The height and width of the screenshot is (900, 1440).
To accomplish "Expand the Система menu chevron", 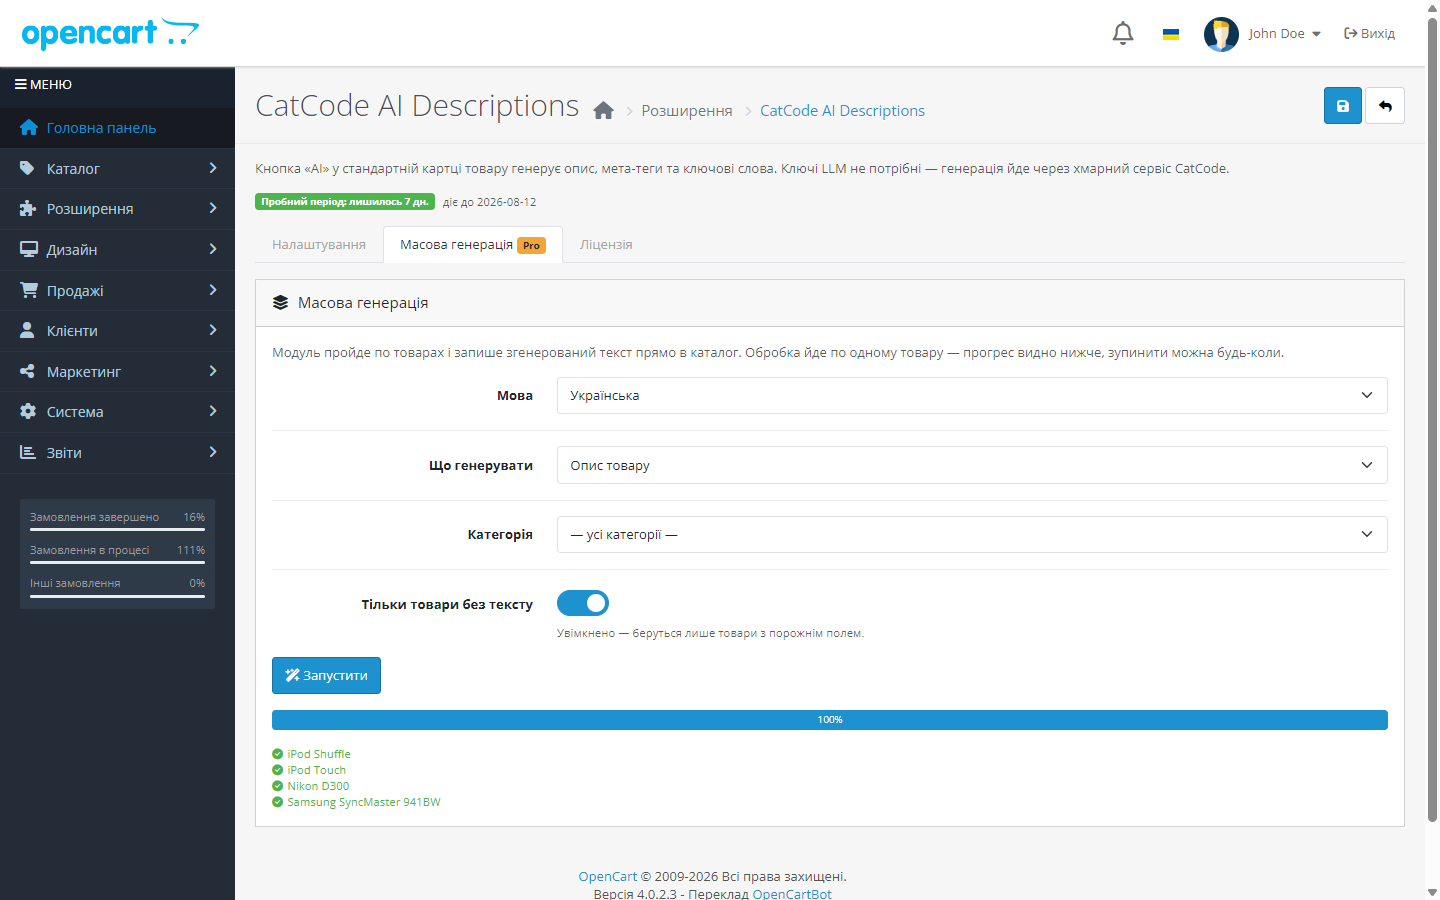I will [213, 411].
